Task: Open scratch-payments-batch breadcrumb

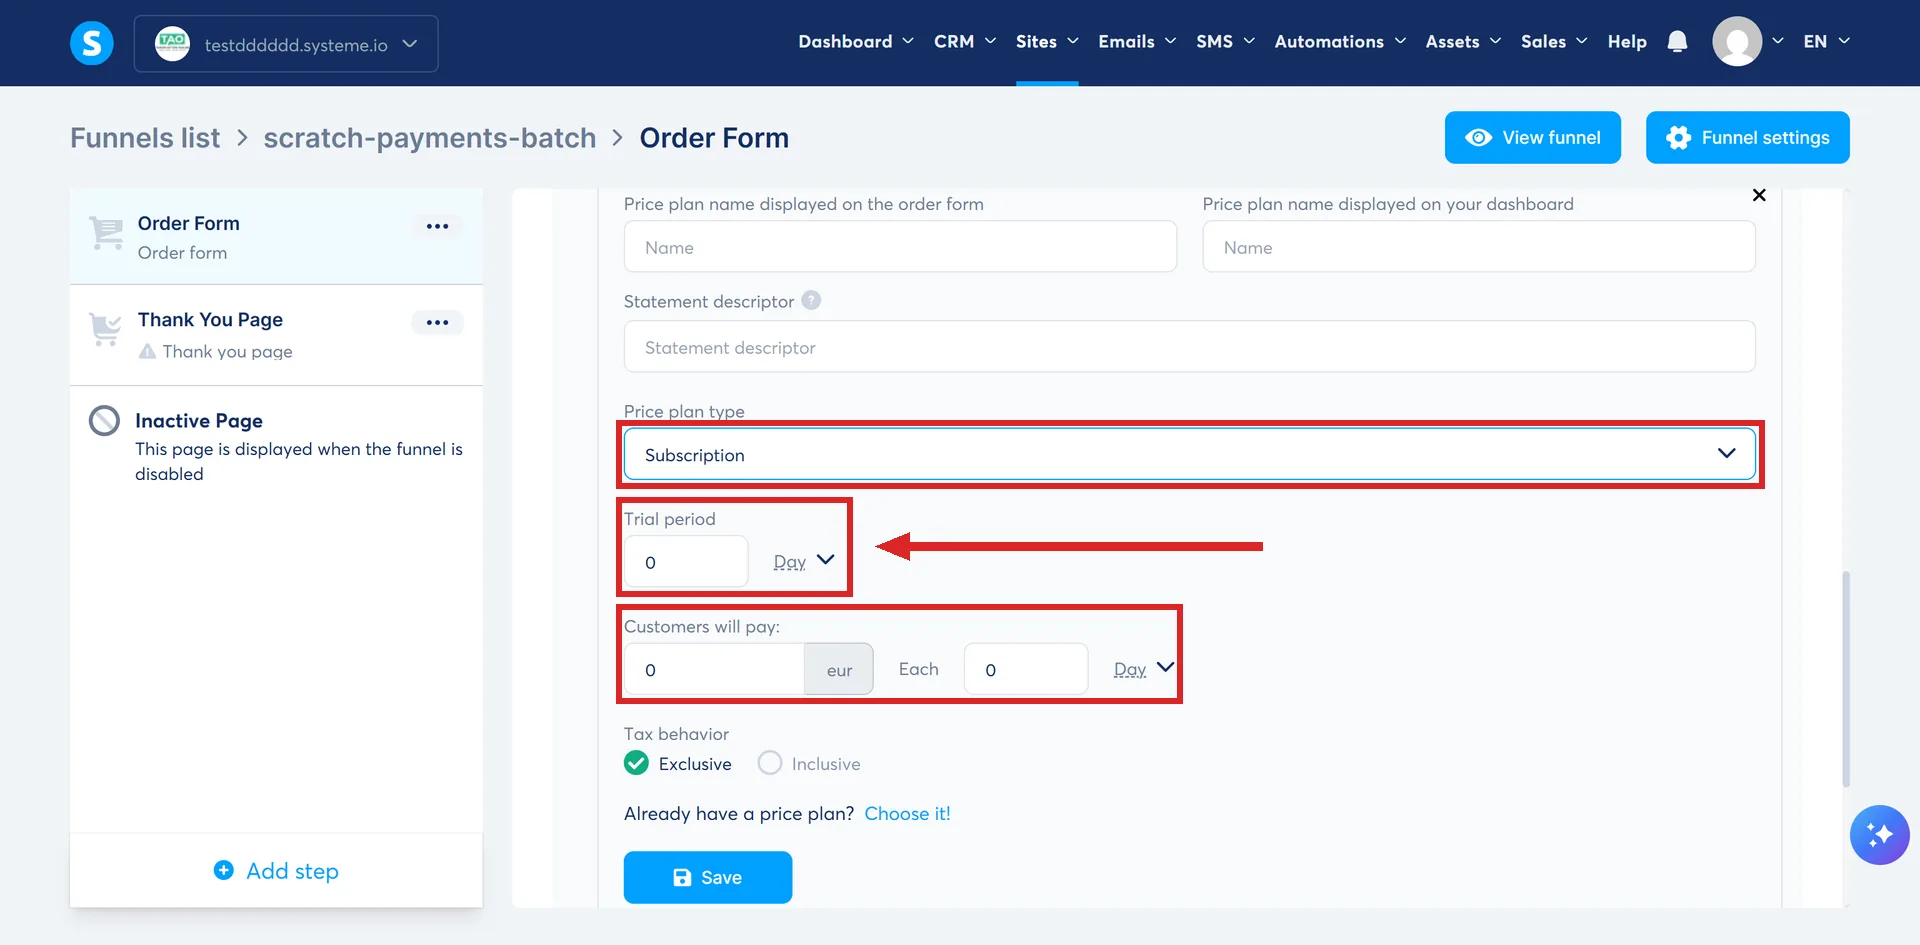Action: tap(430, 137)
